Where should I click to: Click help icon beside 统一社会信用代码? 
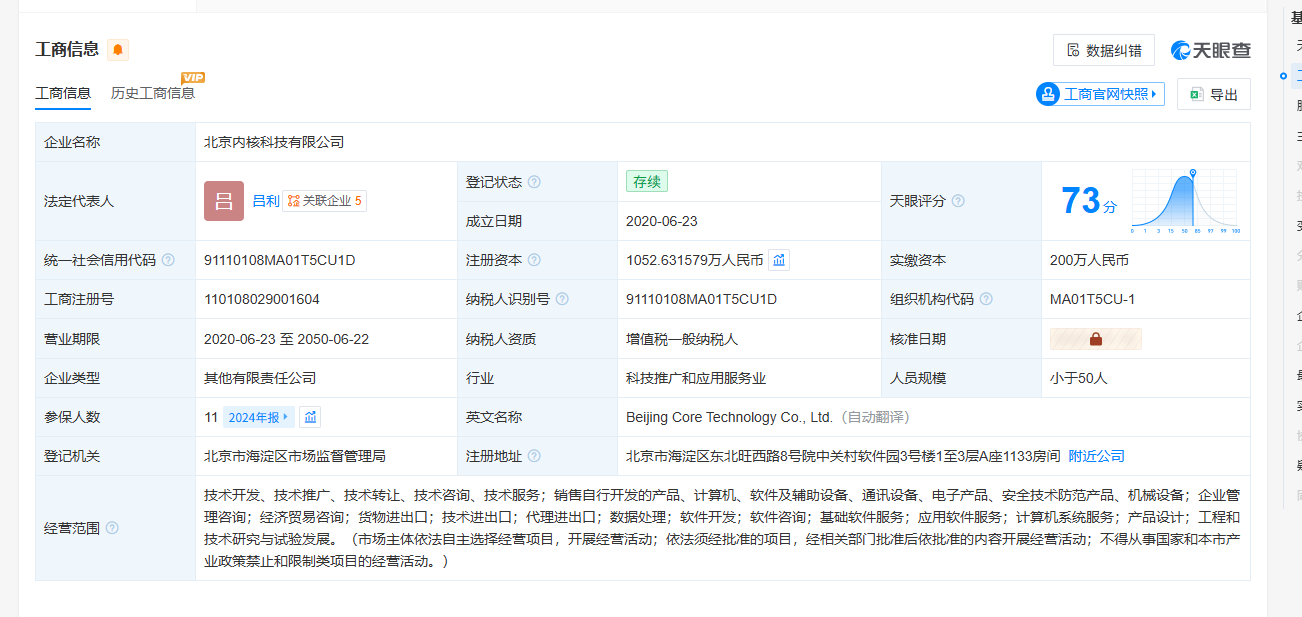pyautogui.click(x=168, y=260)
